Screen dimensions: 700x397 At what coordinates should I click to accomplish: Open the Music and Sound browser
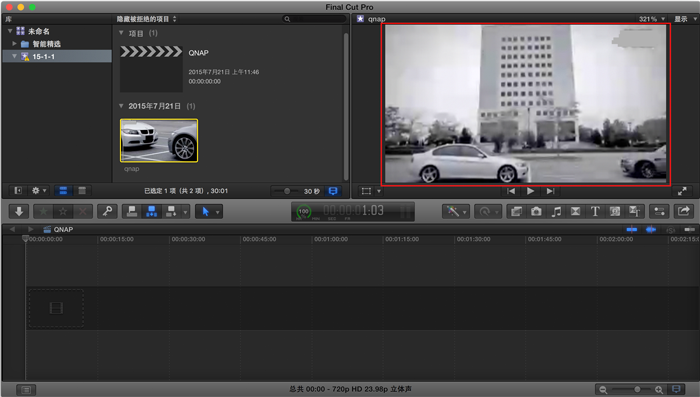556,211
